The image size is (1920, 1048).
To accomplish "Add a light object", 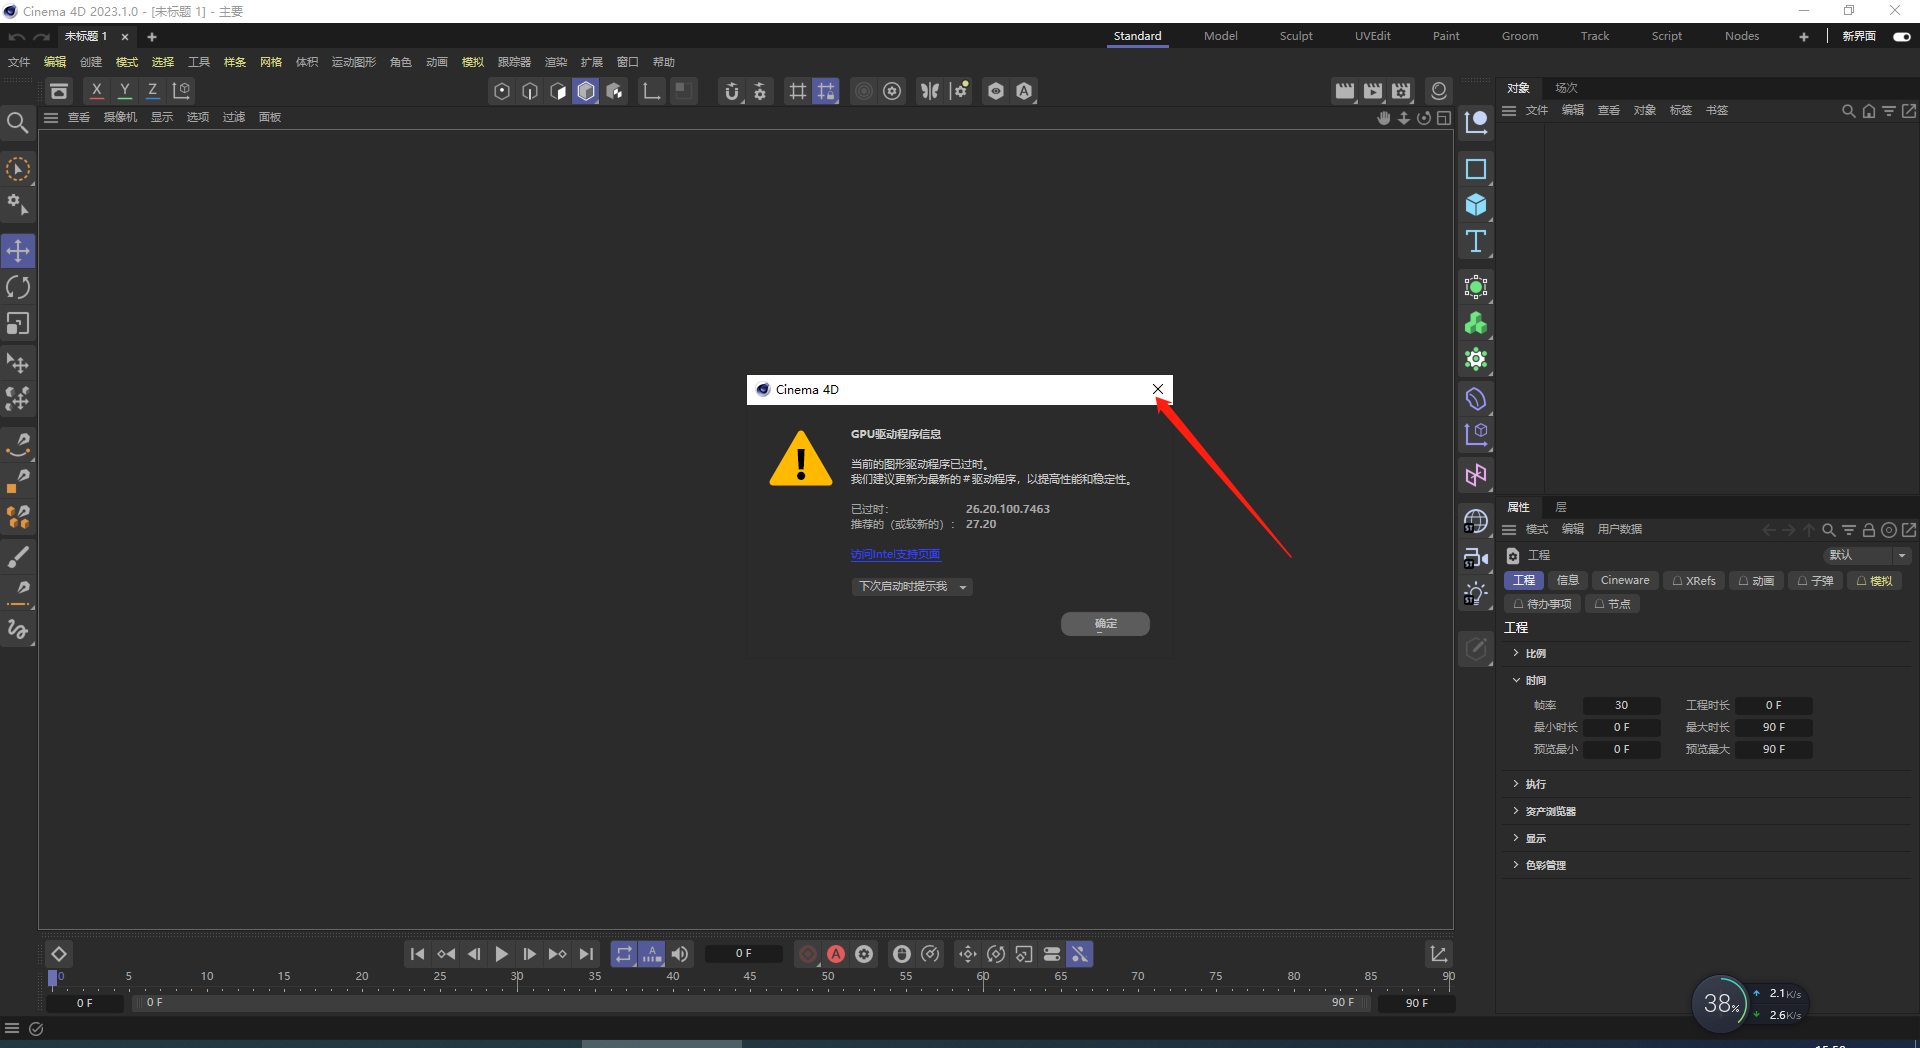I will click(x=1476, y=594).
